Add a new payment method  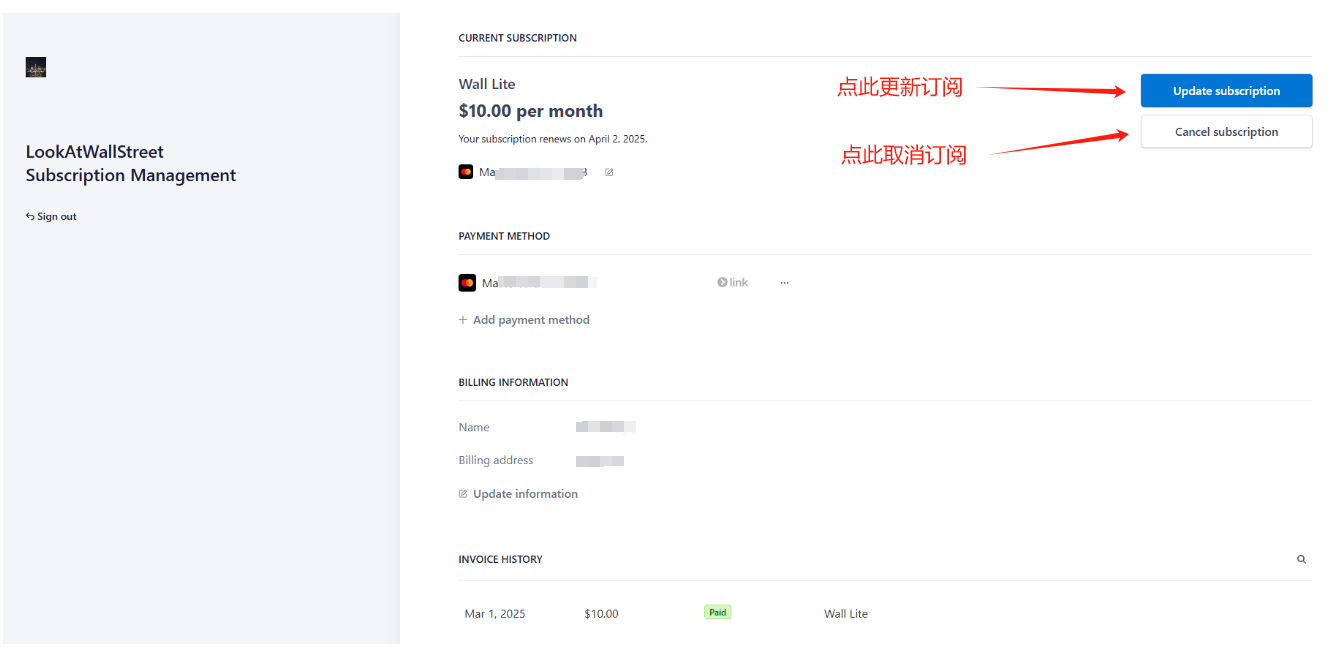(524, 320)
